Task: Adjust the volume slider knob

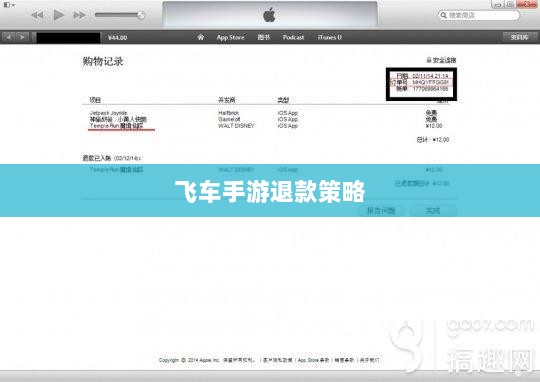Action: coord(141,15)
